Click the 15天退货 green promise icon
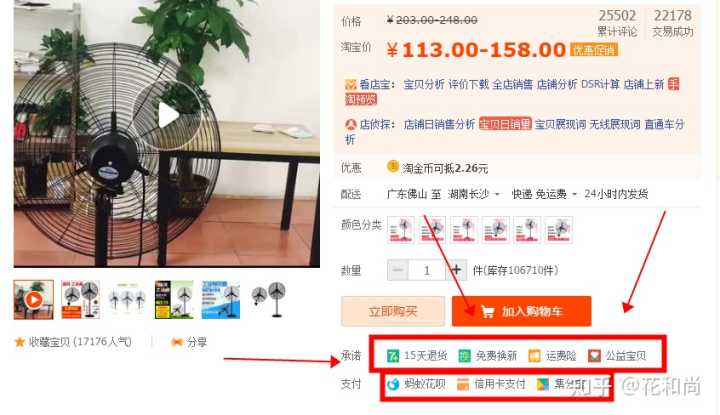Viewport: 720px width, 415px height. [x=393, y=356]
